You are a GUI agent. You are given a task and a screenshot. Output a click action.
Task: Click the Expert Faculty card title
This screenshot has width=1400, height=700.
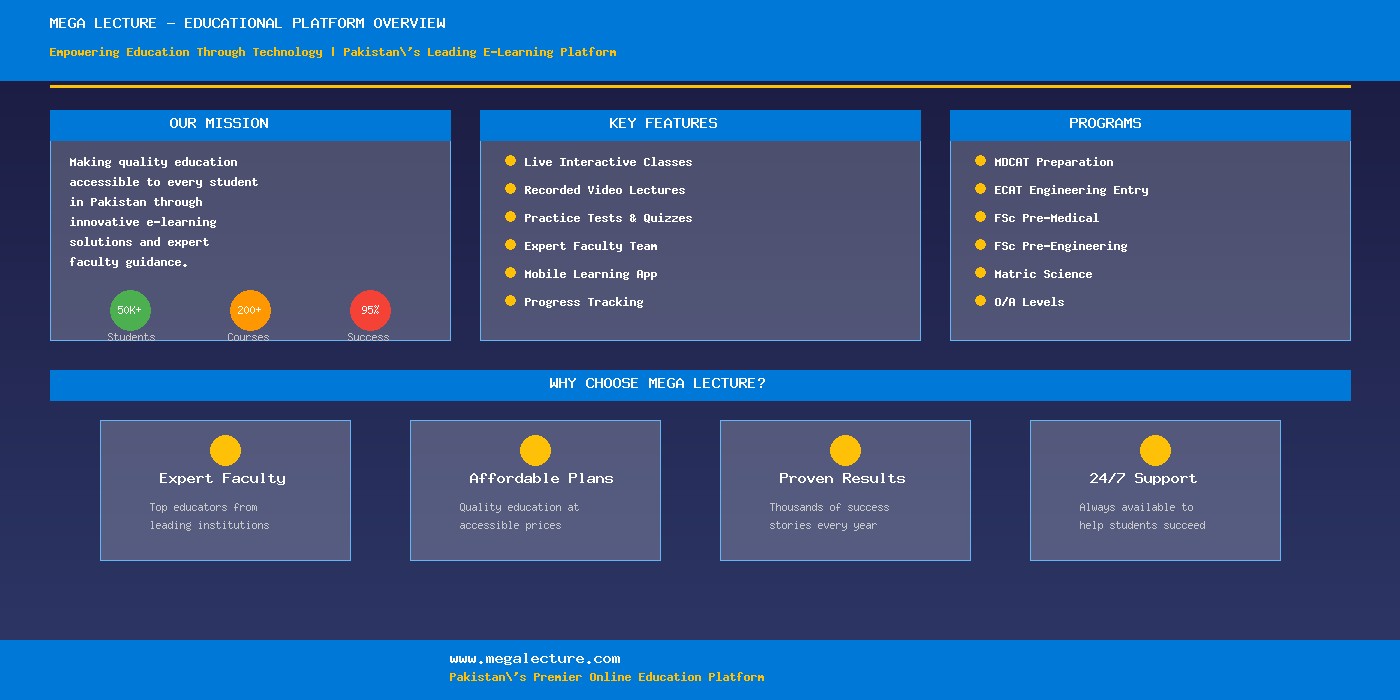[x=222, y=479]
